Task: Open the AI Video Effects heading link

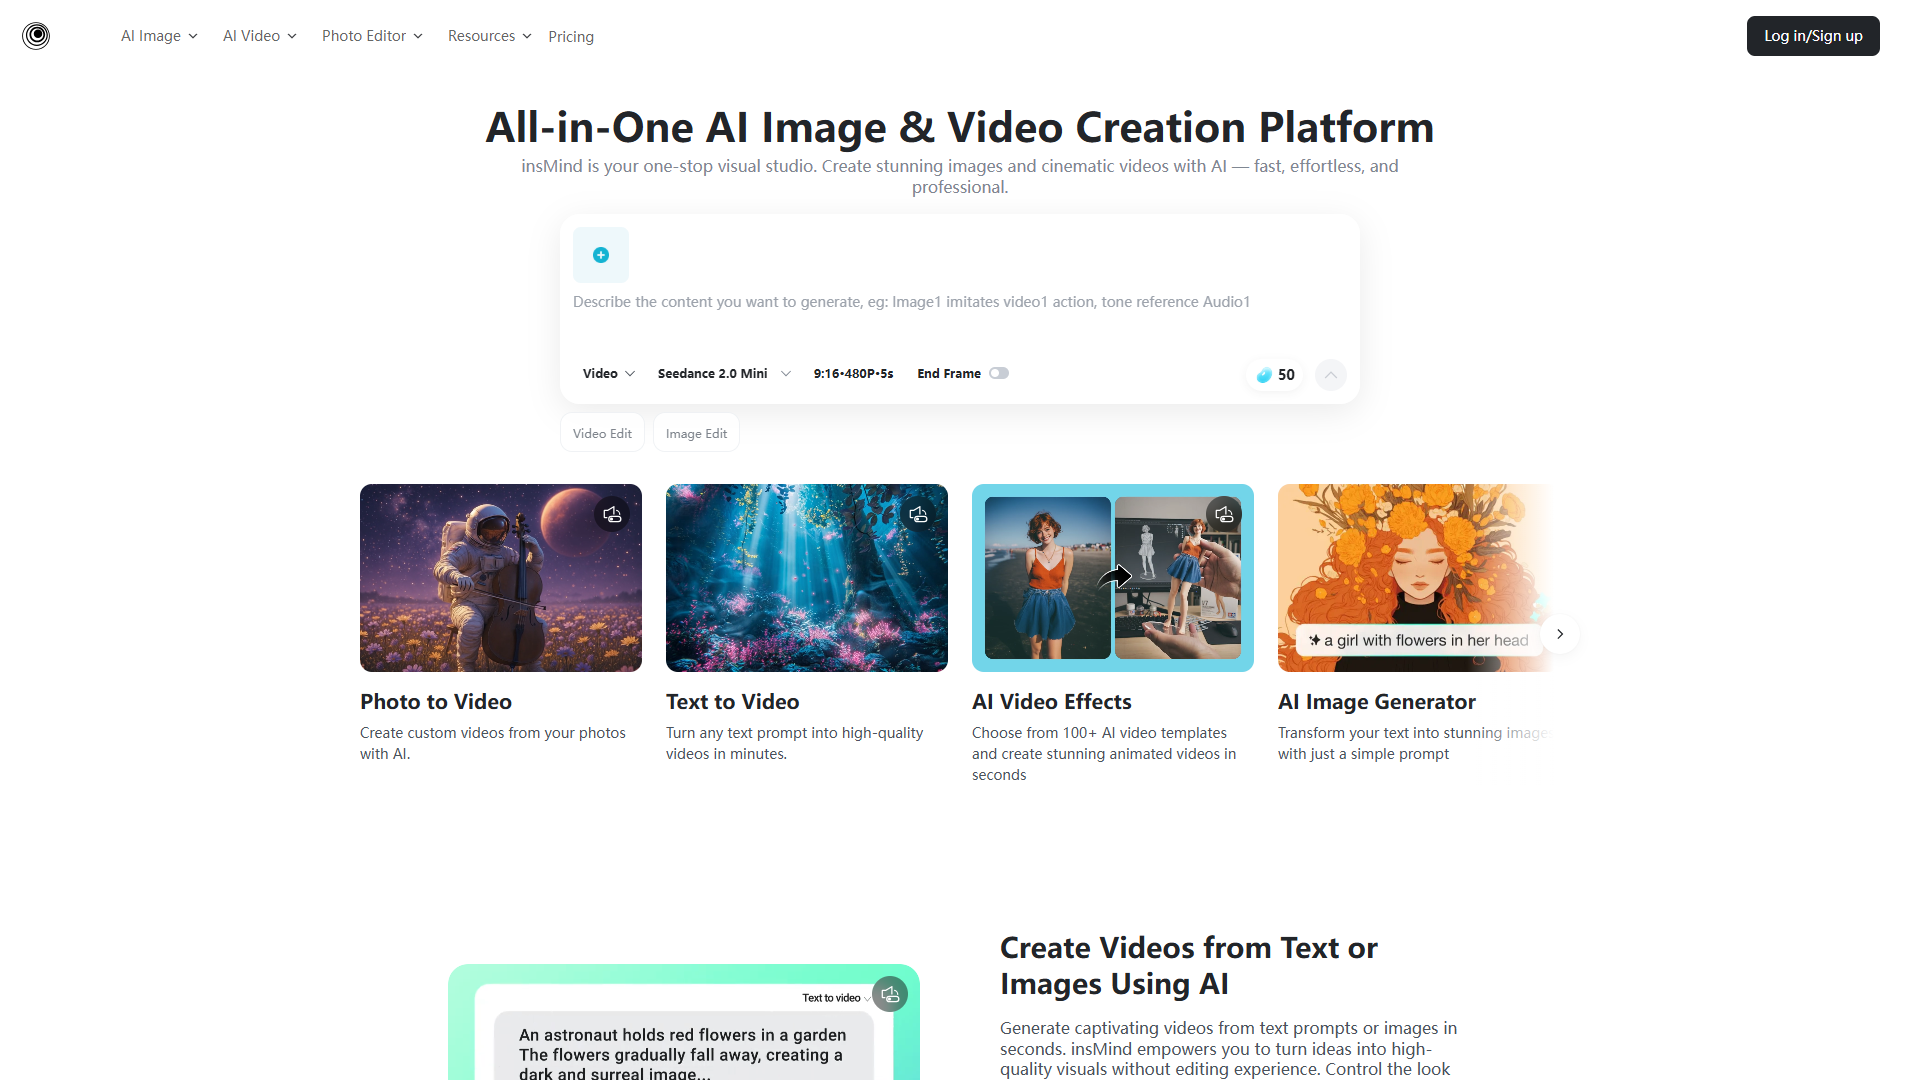Action: (x=1052, y=702)
